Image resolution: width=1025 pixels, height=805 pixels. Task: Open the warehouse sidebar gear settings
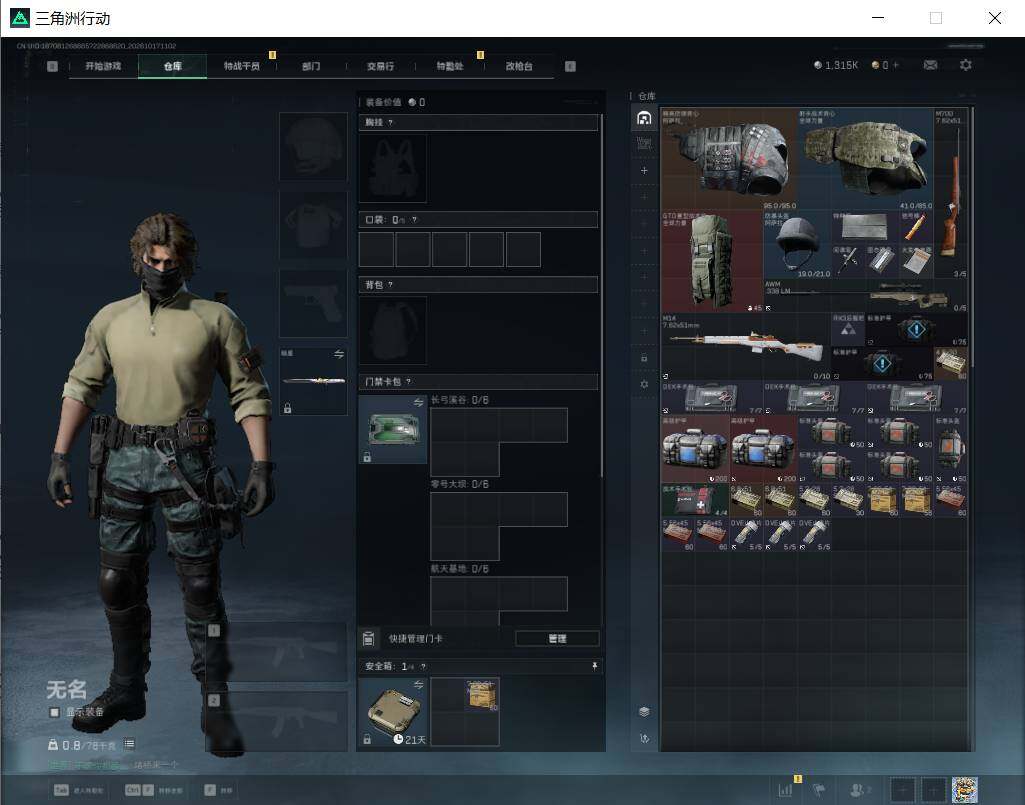tap(644, 385)
